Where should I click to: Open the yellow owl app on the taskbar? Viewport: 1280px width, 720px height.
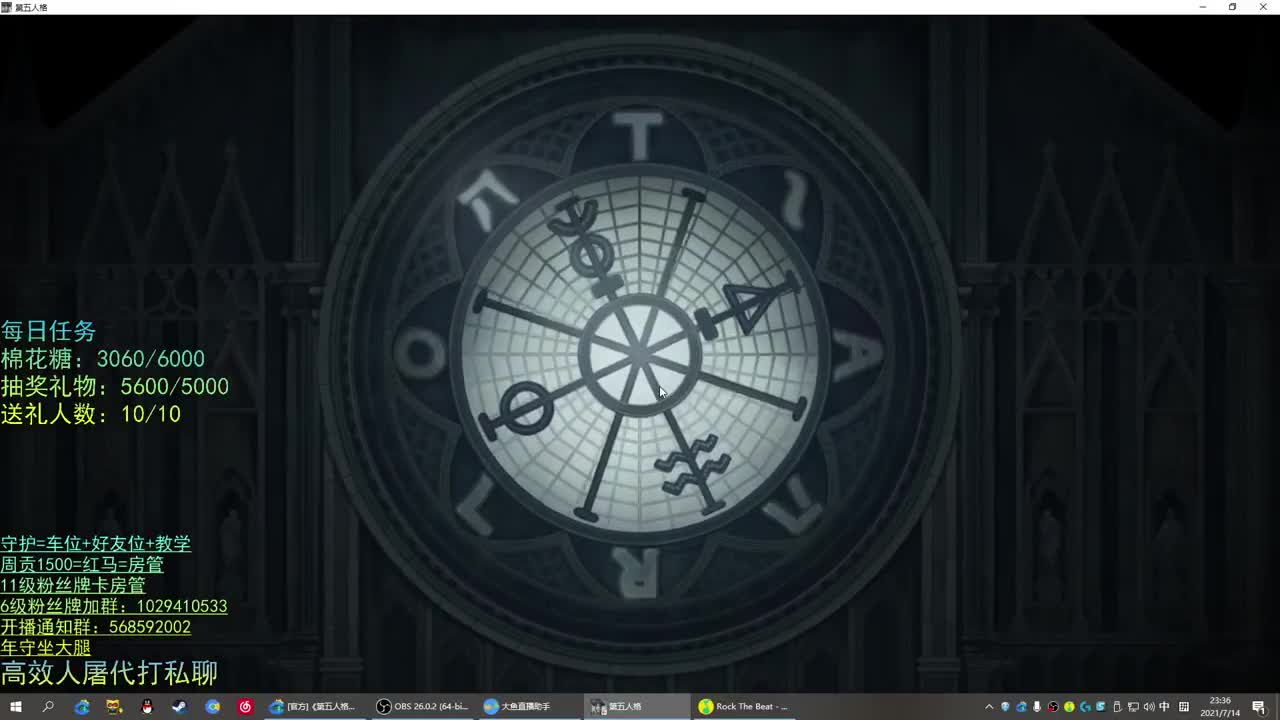[x=114, y=707]
